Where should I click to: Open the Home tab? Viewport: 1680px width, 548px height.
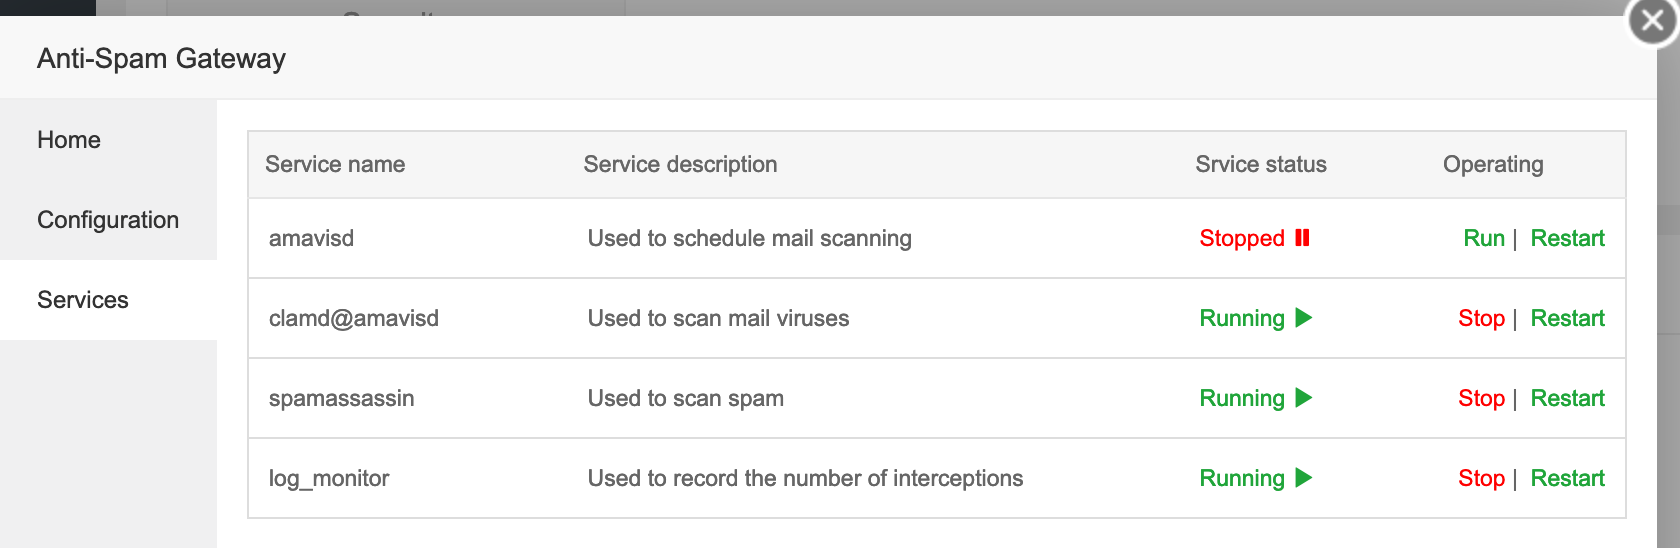(x=69, y=140)
